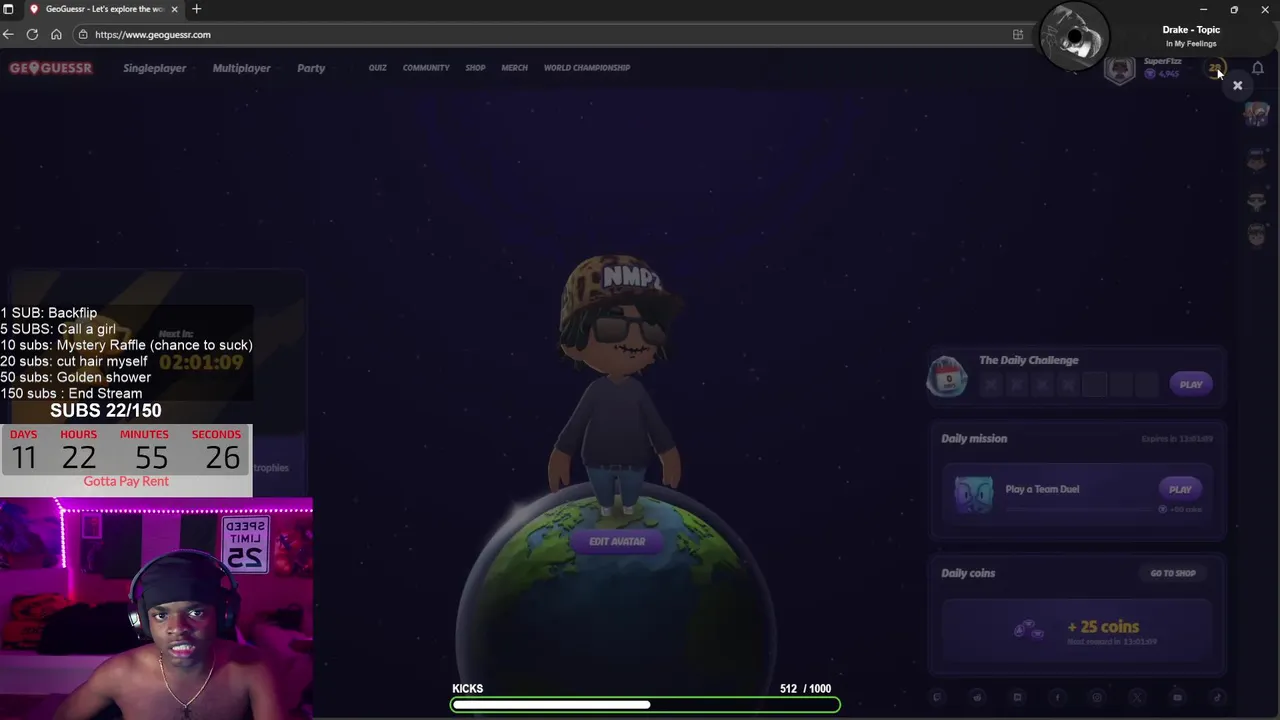
Task: Open the notifications bell icon
Action: point(1258,68)
